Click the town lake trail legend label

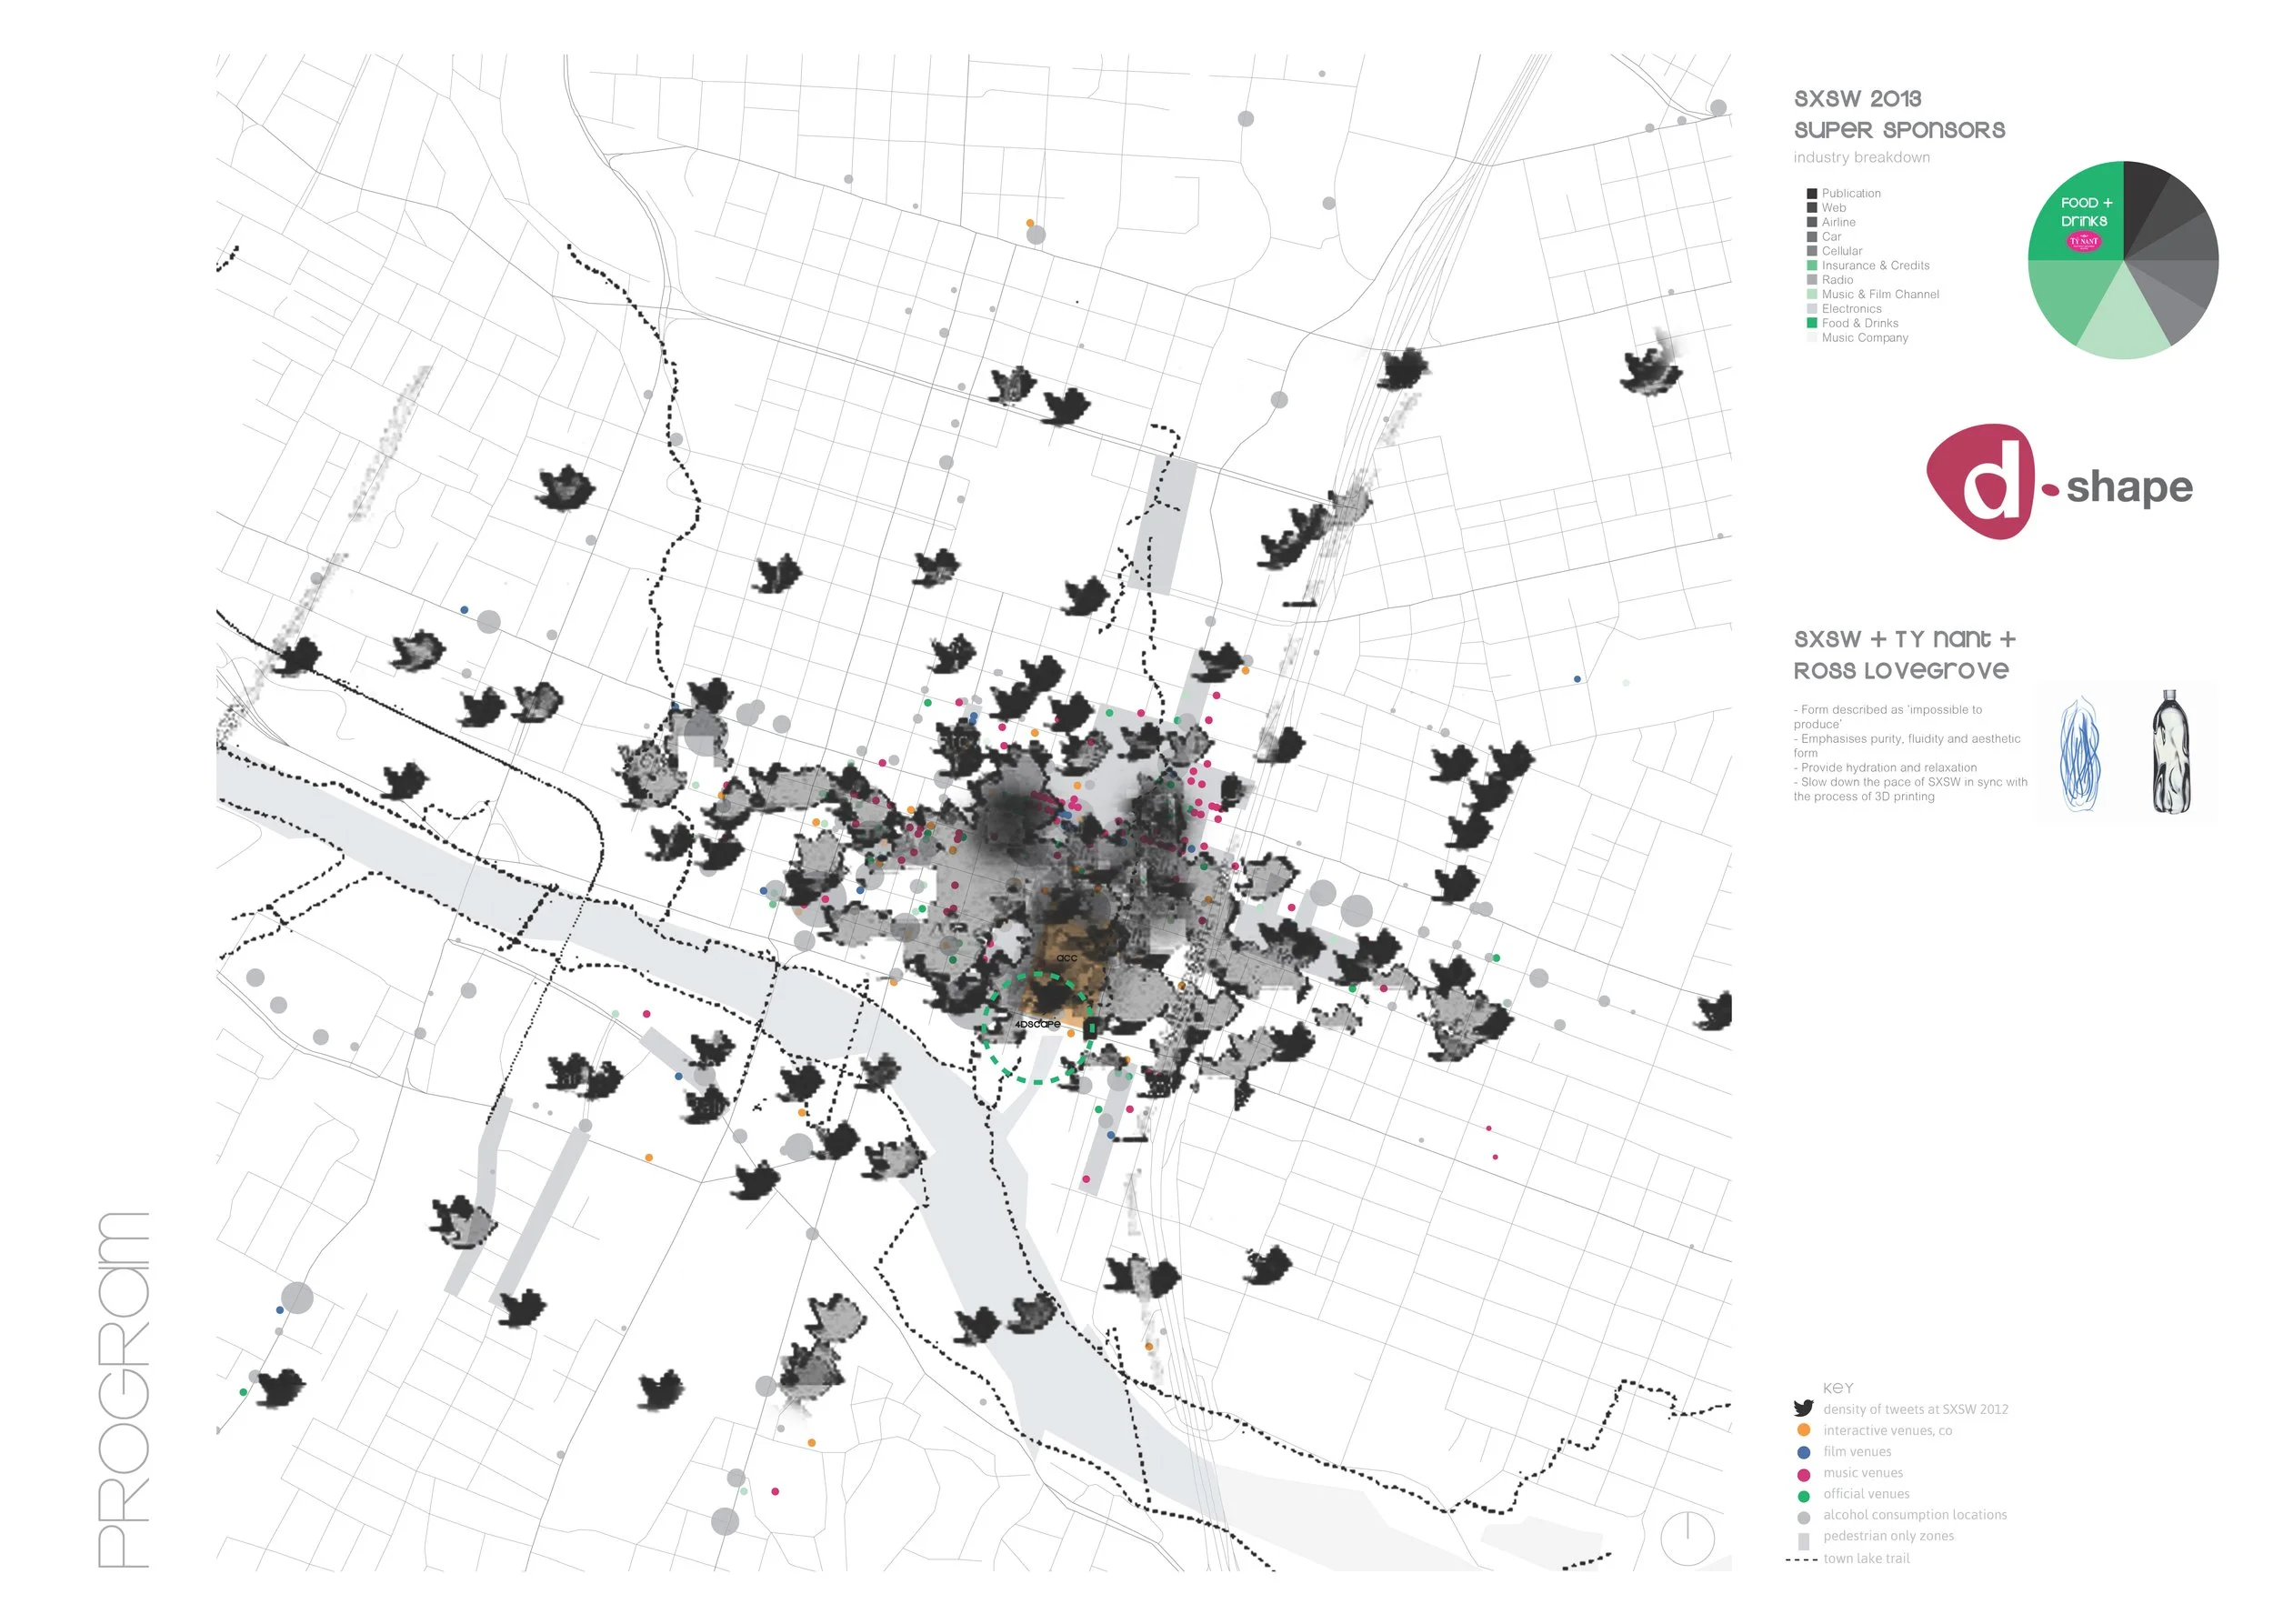1865,1558
